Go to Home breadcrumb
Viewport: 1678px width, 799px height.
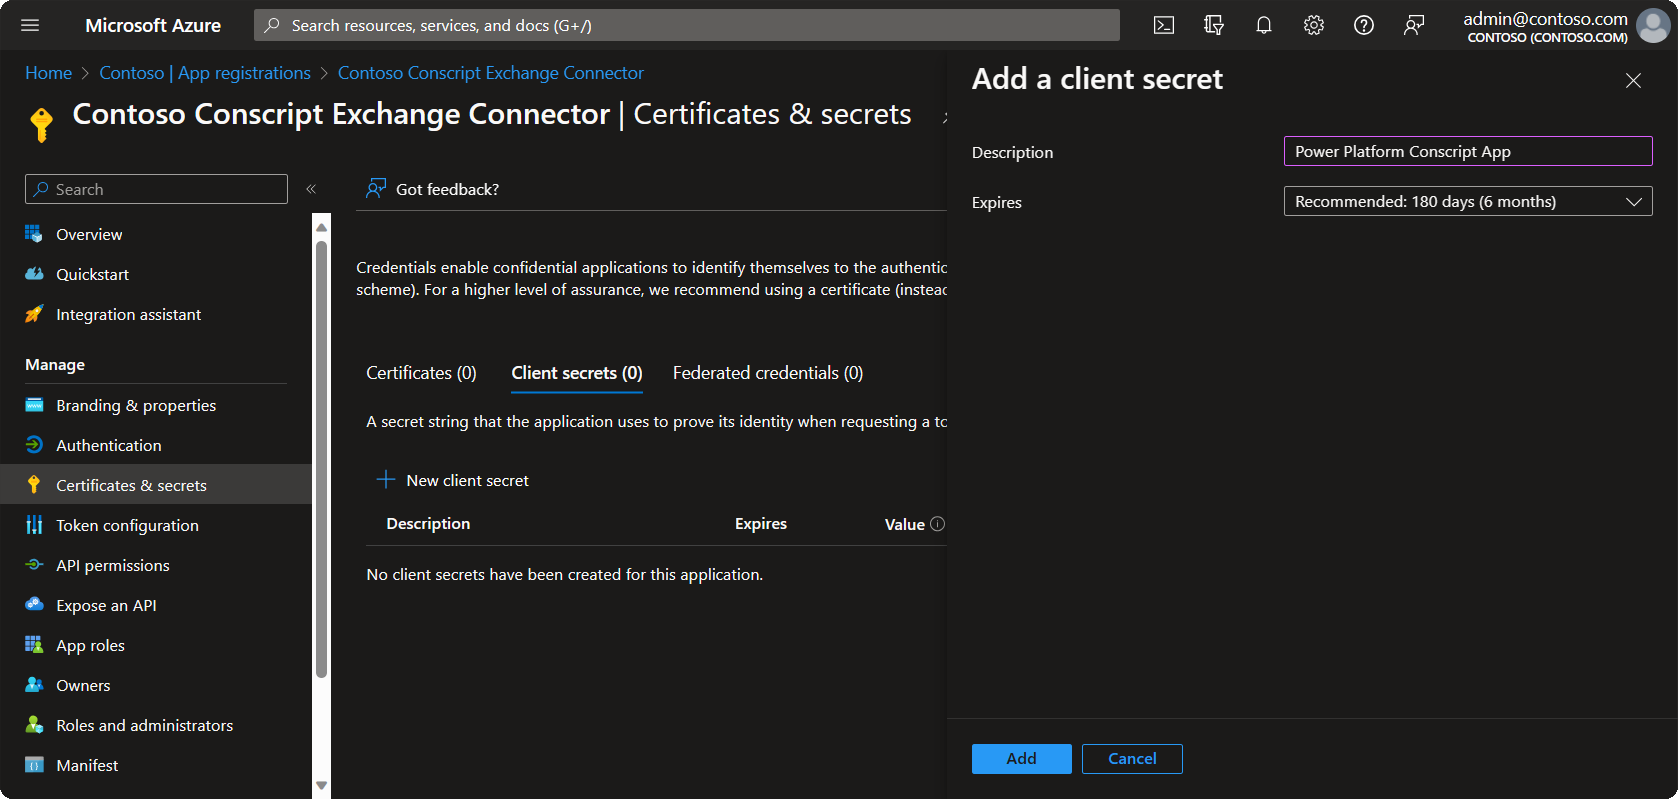click(48, 73)
